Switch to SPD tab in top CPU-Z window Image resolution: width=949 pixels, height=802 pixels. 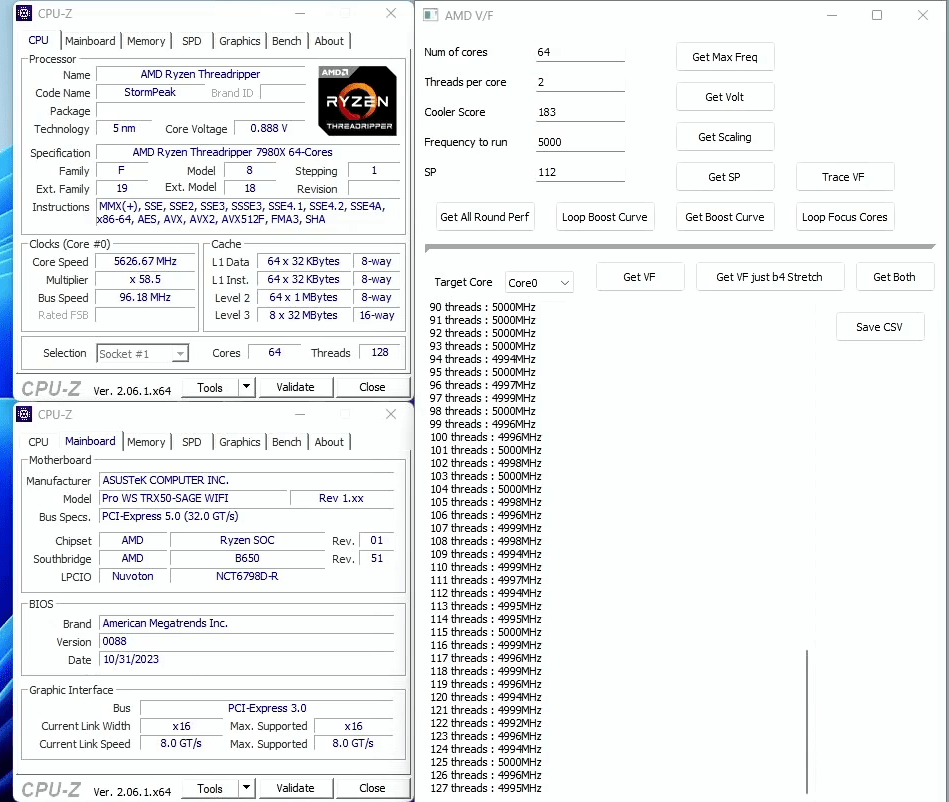coord(192,41)
